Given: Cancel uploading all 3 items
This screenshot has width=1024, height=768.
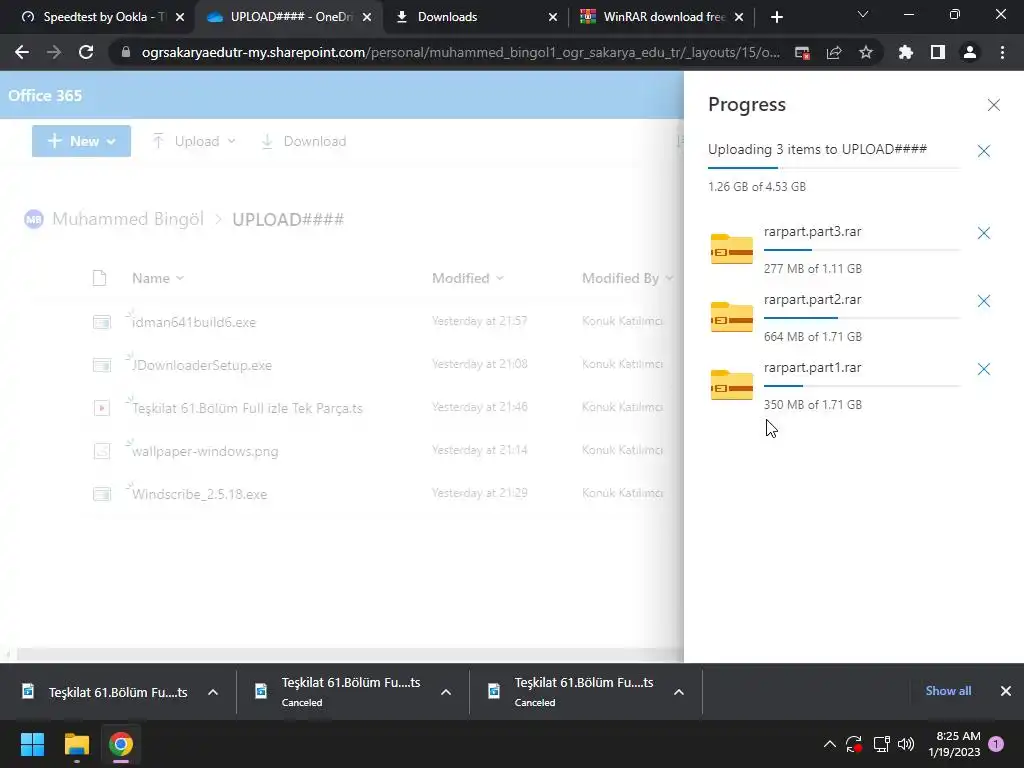Looking at the screenshot, I should pyautogui.click(x=984, y=151).
